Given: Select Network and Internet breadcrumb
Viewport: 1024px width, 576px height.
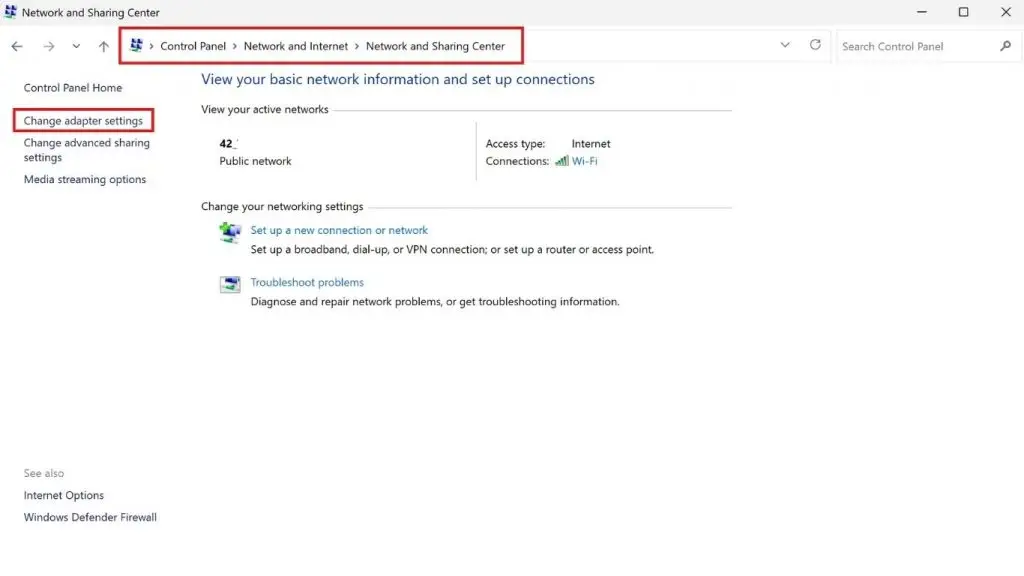Looking at the screenshot, I should point(296,46).
